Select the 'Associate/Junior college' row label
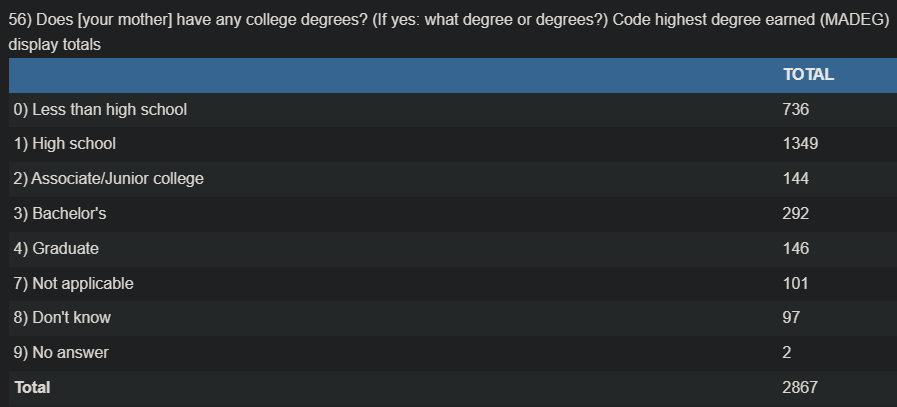Viewport: 897px width, 407px height. pos(109,179)
